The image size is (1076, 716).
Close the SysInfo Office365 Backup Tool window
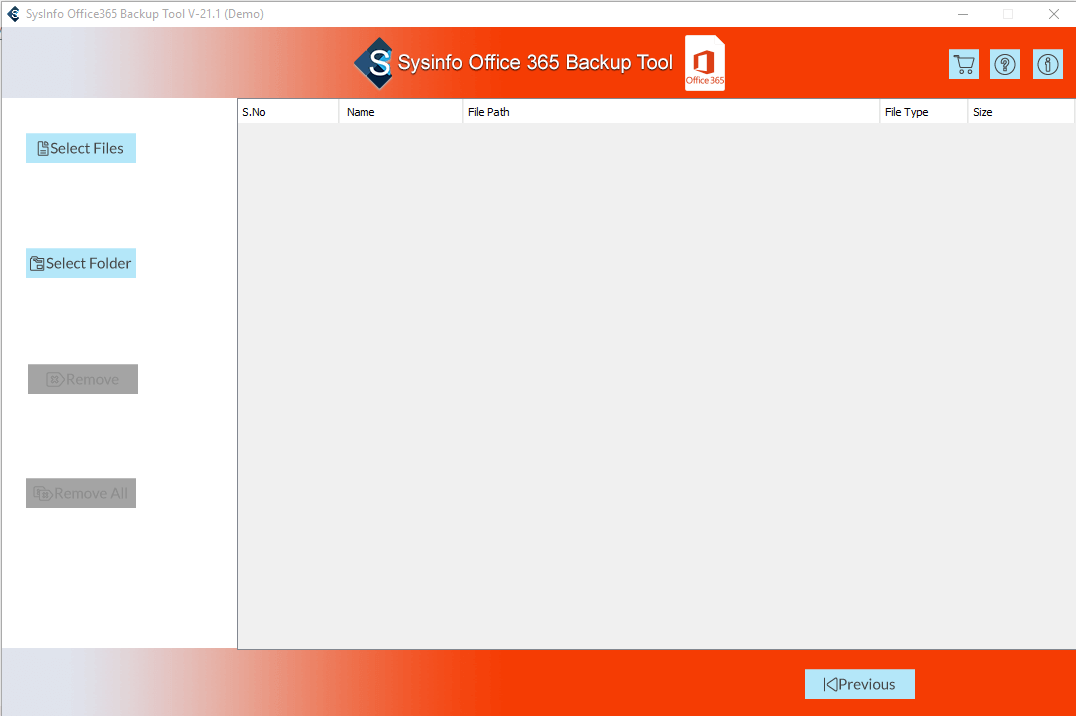1053,14
